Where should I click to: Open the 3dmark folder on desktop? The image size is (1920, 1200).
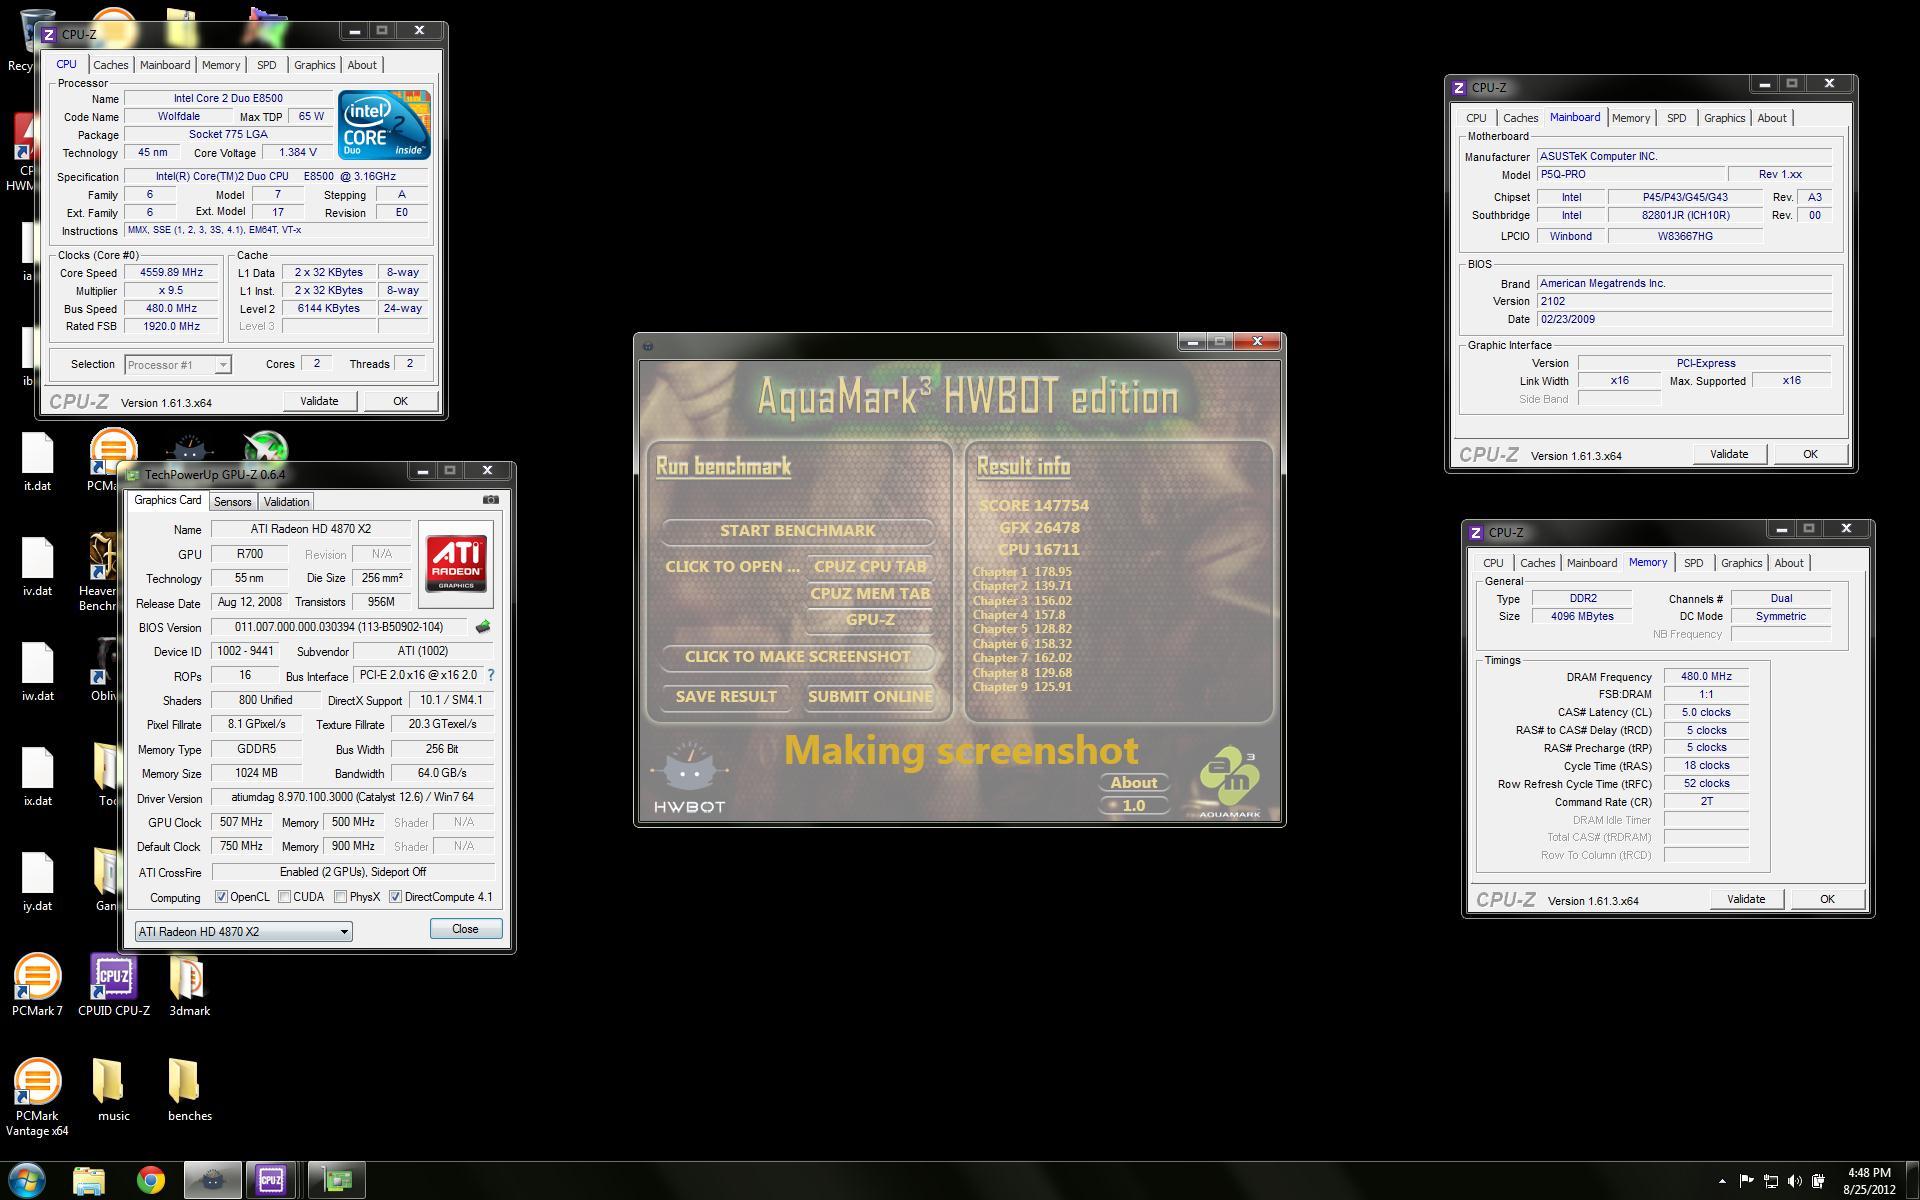189,985
